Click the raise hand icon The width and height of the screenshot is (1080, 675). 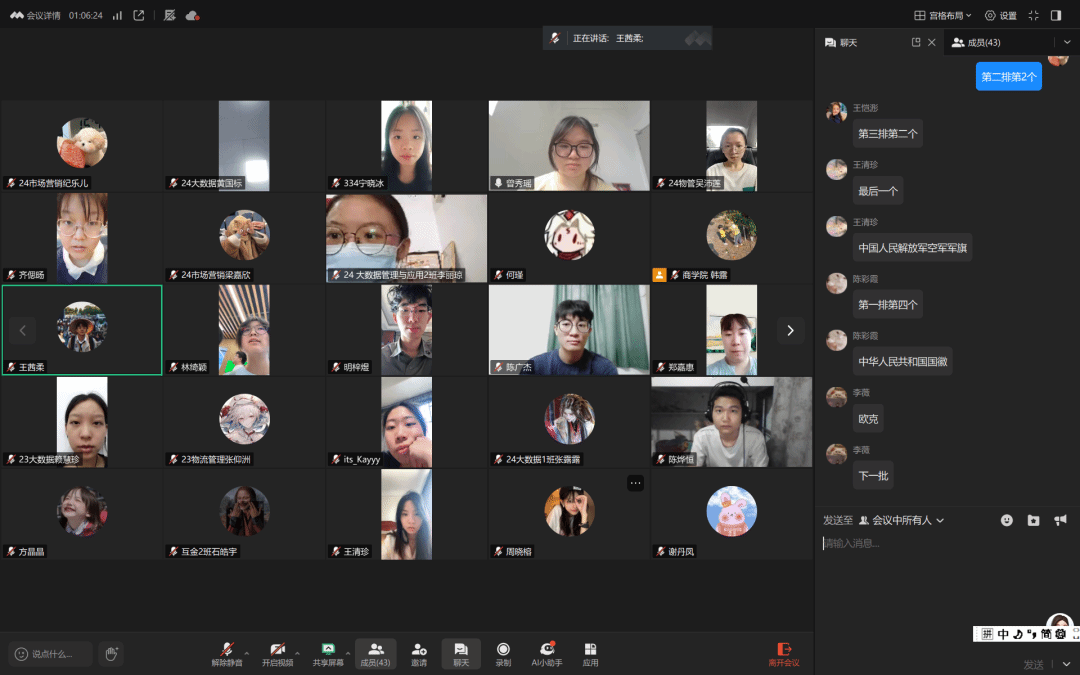point(111,653)
